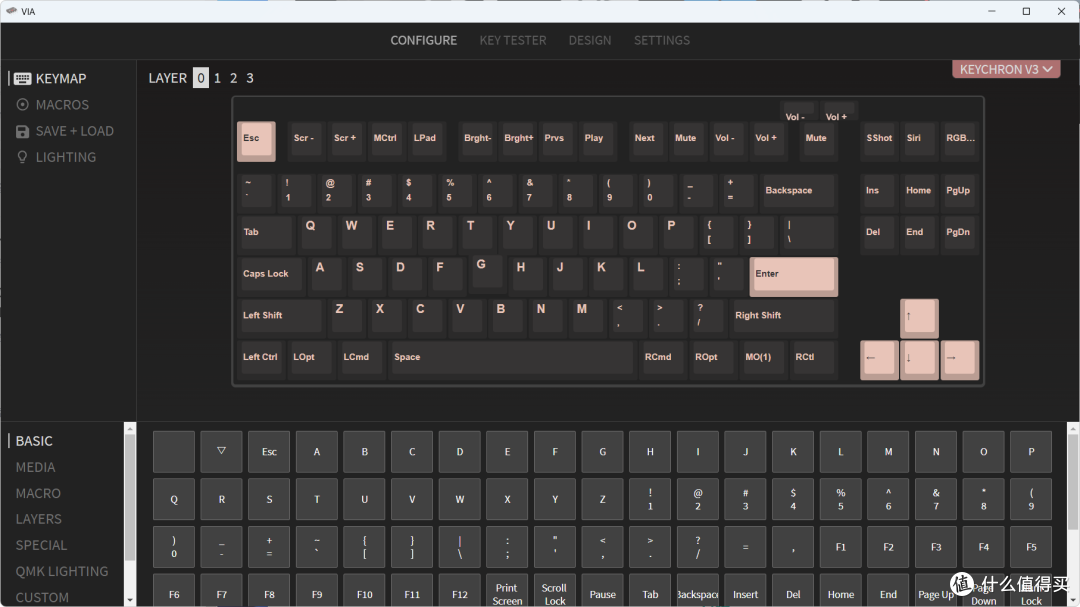Pick the Scroll Lock keycode
Image resolution: width=1080 pixels, height=607 pixels.
tap(554, 591)
